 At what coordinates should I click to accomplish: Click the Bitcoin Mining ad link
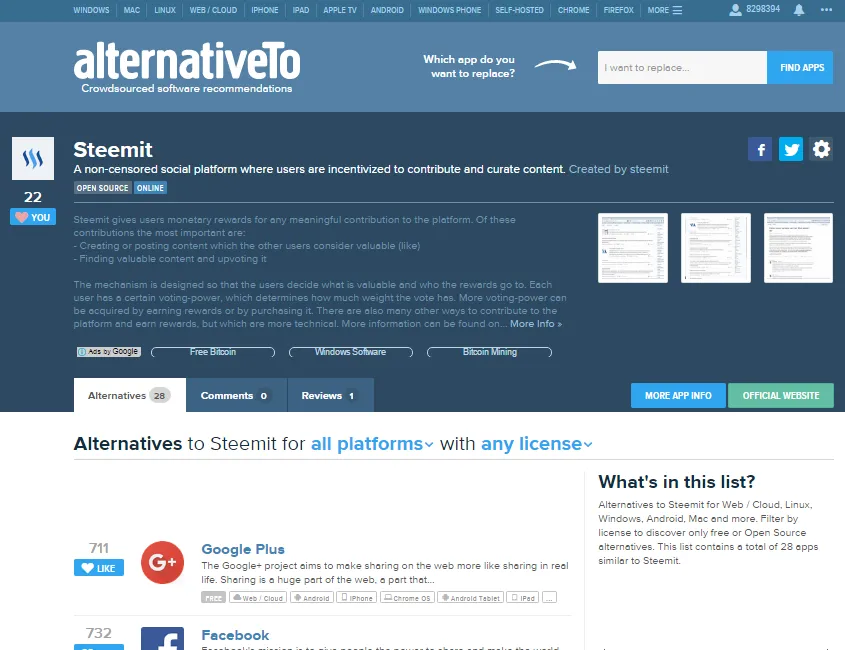click(x=489, y=352)
